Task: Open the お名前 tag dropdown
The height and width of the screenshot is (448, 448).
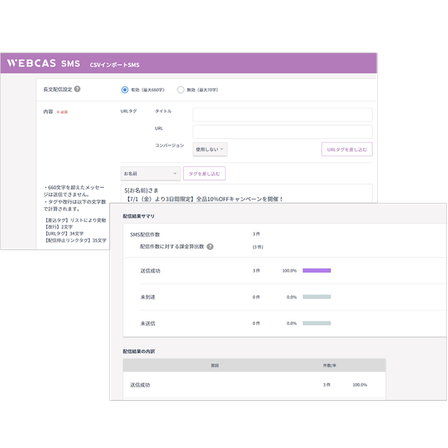Action: coord(150,174)
